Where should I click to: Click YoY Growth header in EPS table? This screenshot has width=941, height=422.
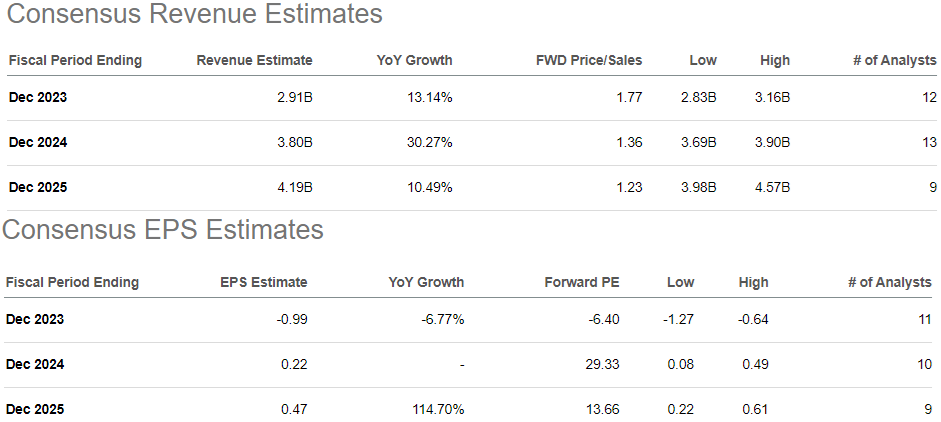(426, 282)
